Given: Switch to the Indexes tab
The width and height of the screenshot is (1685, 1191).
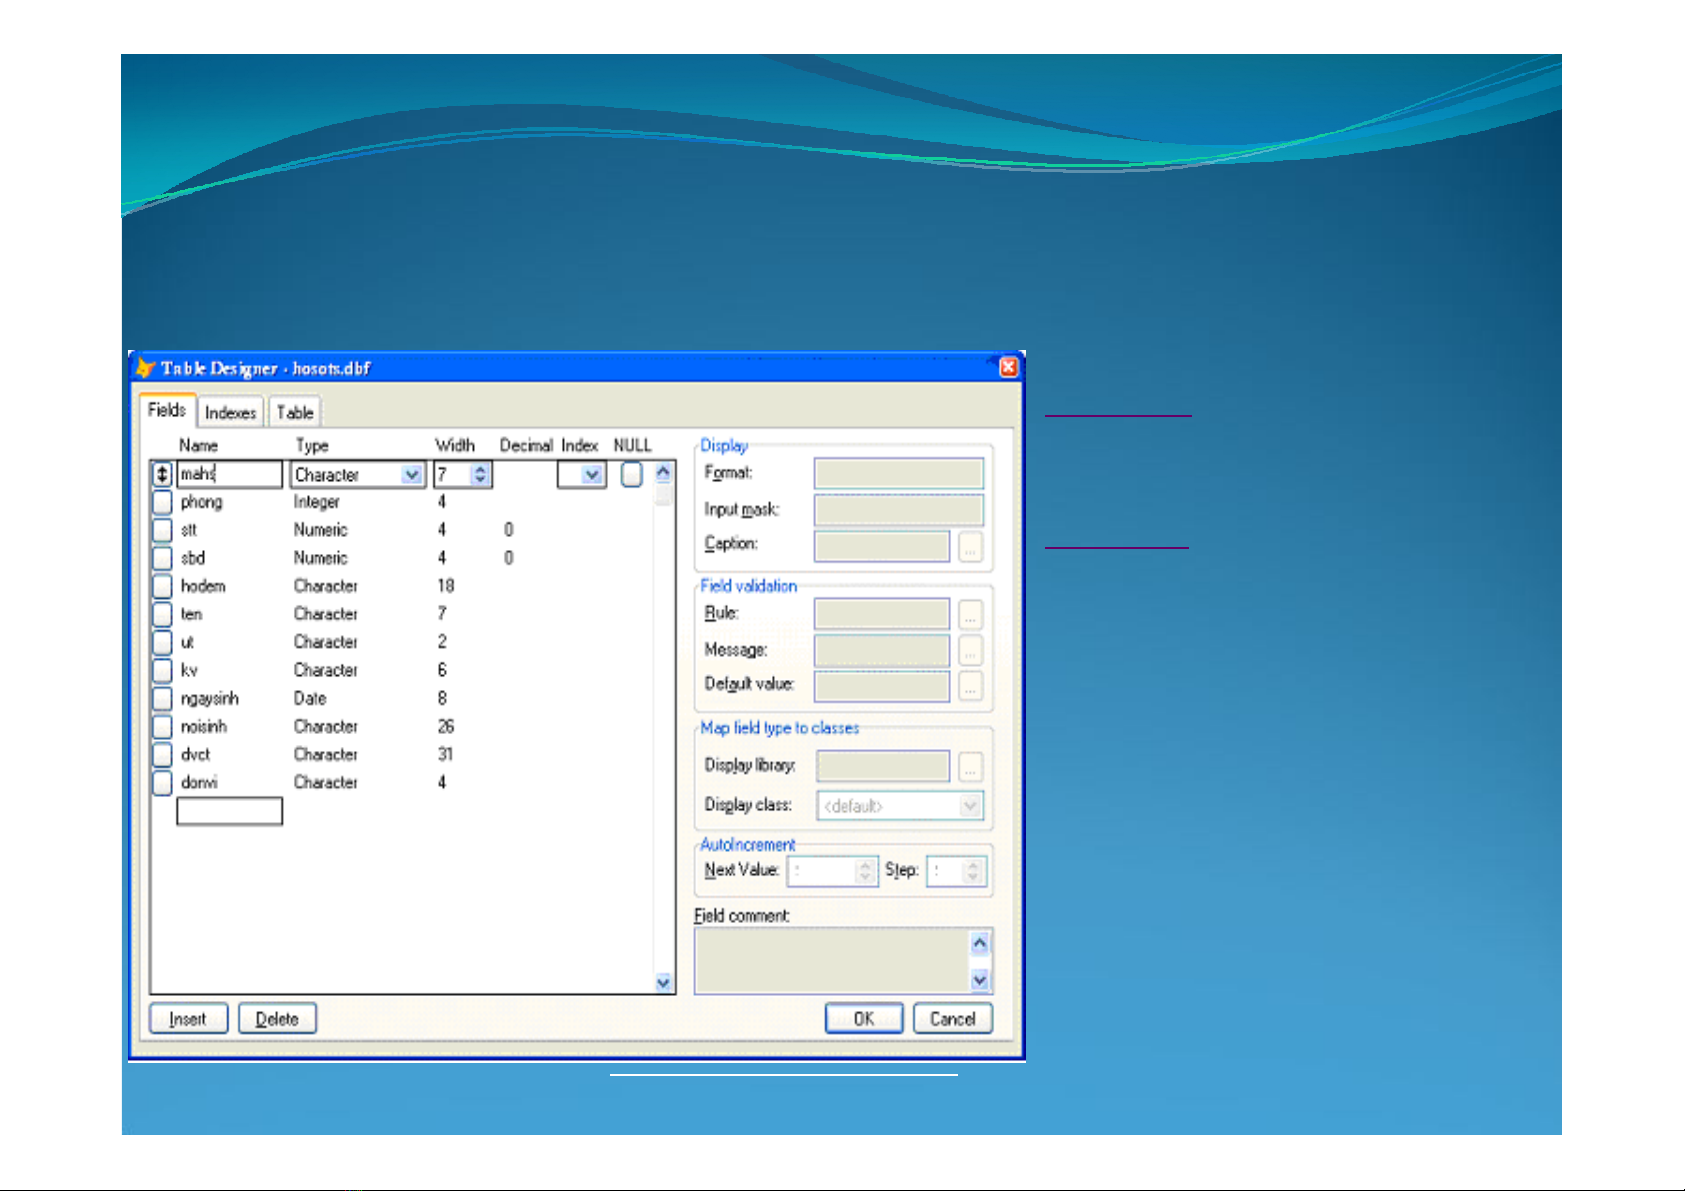Looking at the screenshot, I should click(x=230, y=412).
